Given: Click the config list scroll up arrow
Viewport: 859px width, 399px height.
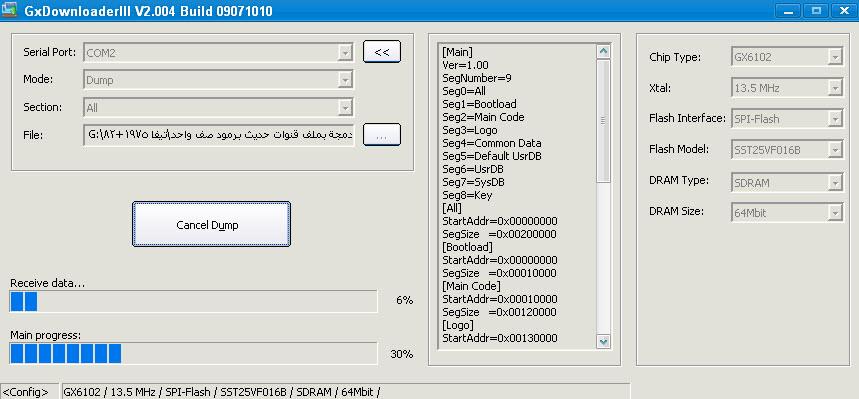Looking at the screenshot, I should (x=603, y=52).
